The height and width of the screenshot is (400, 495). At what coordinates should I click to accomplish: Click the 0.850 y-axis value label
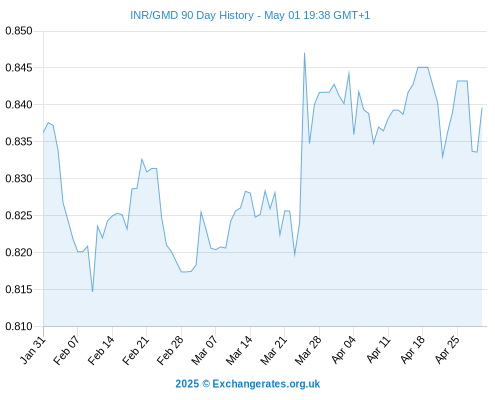tap(19, 31)
